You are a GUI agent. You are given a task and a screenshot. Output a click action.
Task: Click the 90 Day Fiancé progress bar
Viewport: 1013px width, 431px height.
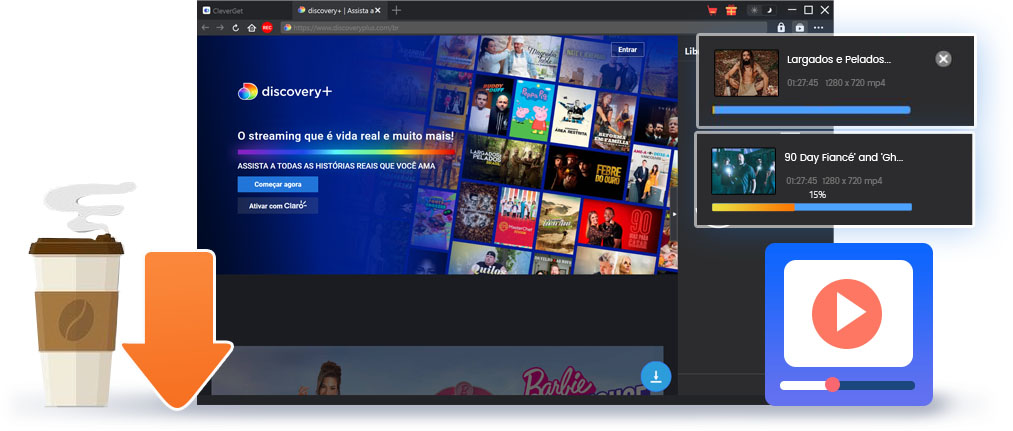[811, 207]
